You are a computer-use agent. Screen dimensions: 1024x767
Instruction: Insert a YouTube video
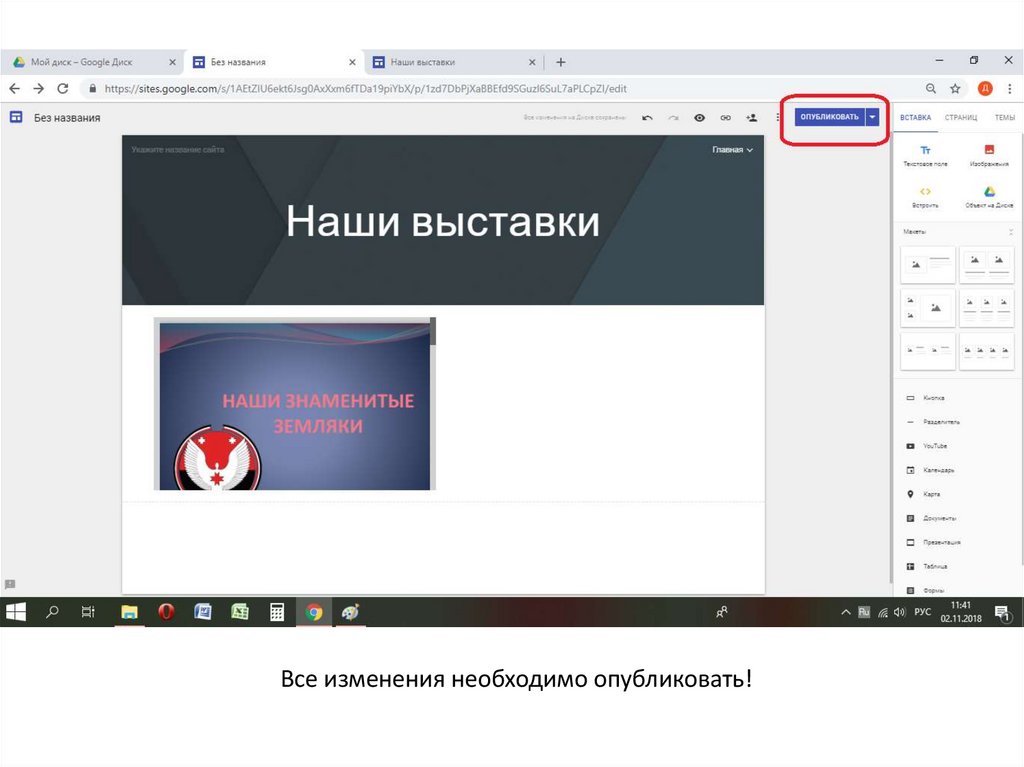[x=927, y=446]
